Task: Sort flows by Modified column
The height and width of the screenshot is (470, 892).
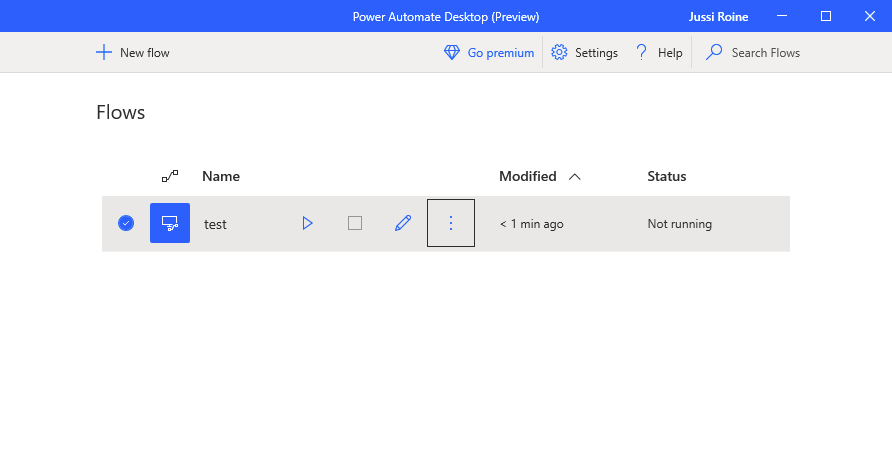Action: pyautogui.click(x=528, y=176)
